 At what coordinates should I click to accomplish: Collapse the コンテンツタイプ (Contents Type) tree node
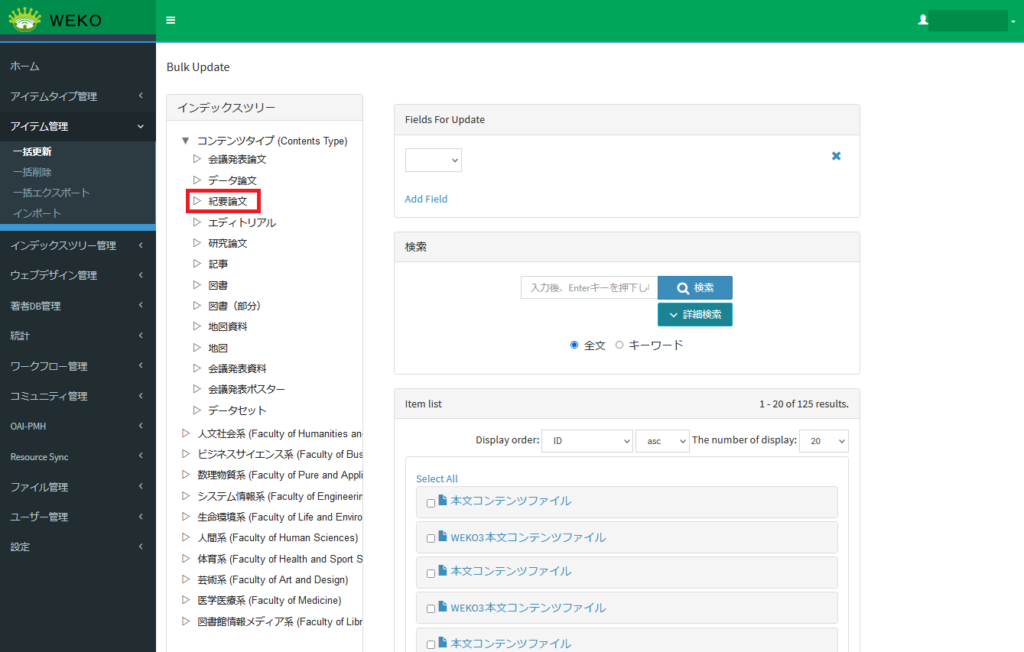(x=186, y=141)
